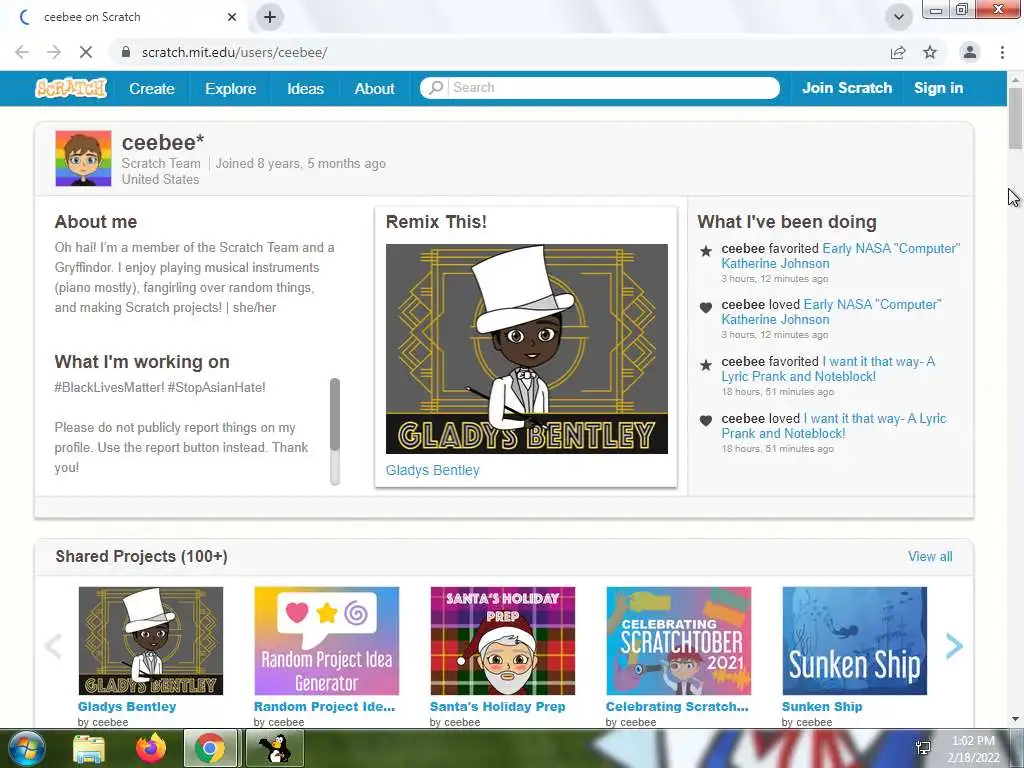Open favorited Early NASA Computer Katherine Johnson link
This screenshot has height=768, width=1024.
(840, 256)
